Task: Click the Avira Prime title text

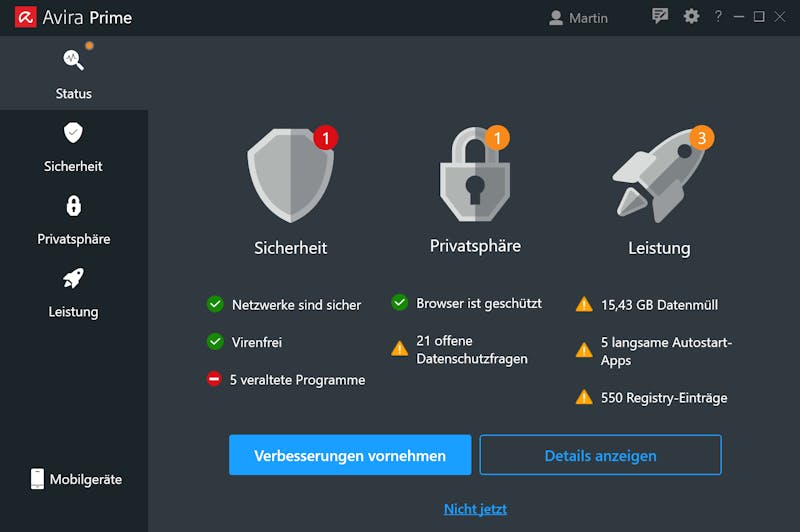Action: (87, 18)
